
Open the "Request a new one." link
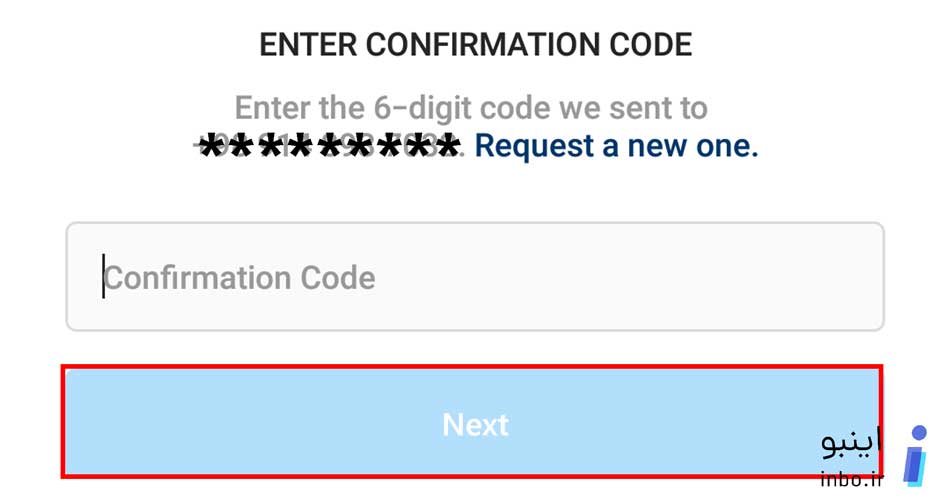[x=616, y=145]
